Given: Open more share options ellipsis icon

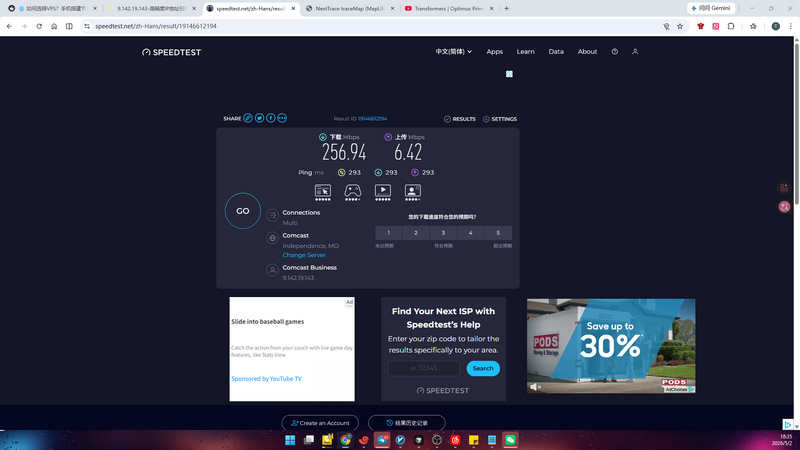Looking at the screenshot, I should (x=282, y=118).
